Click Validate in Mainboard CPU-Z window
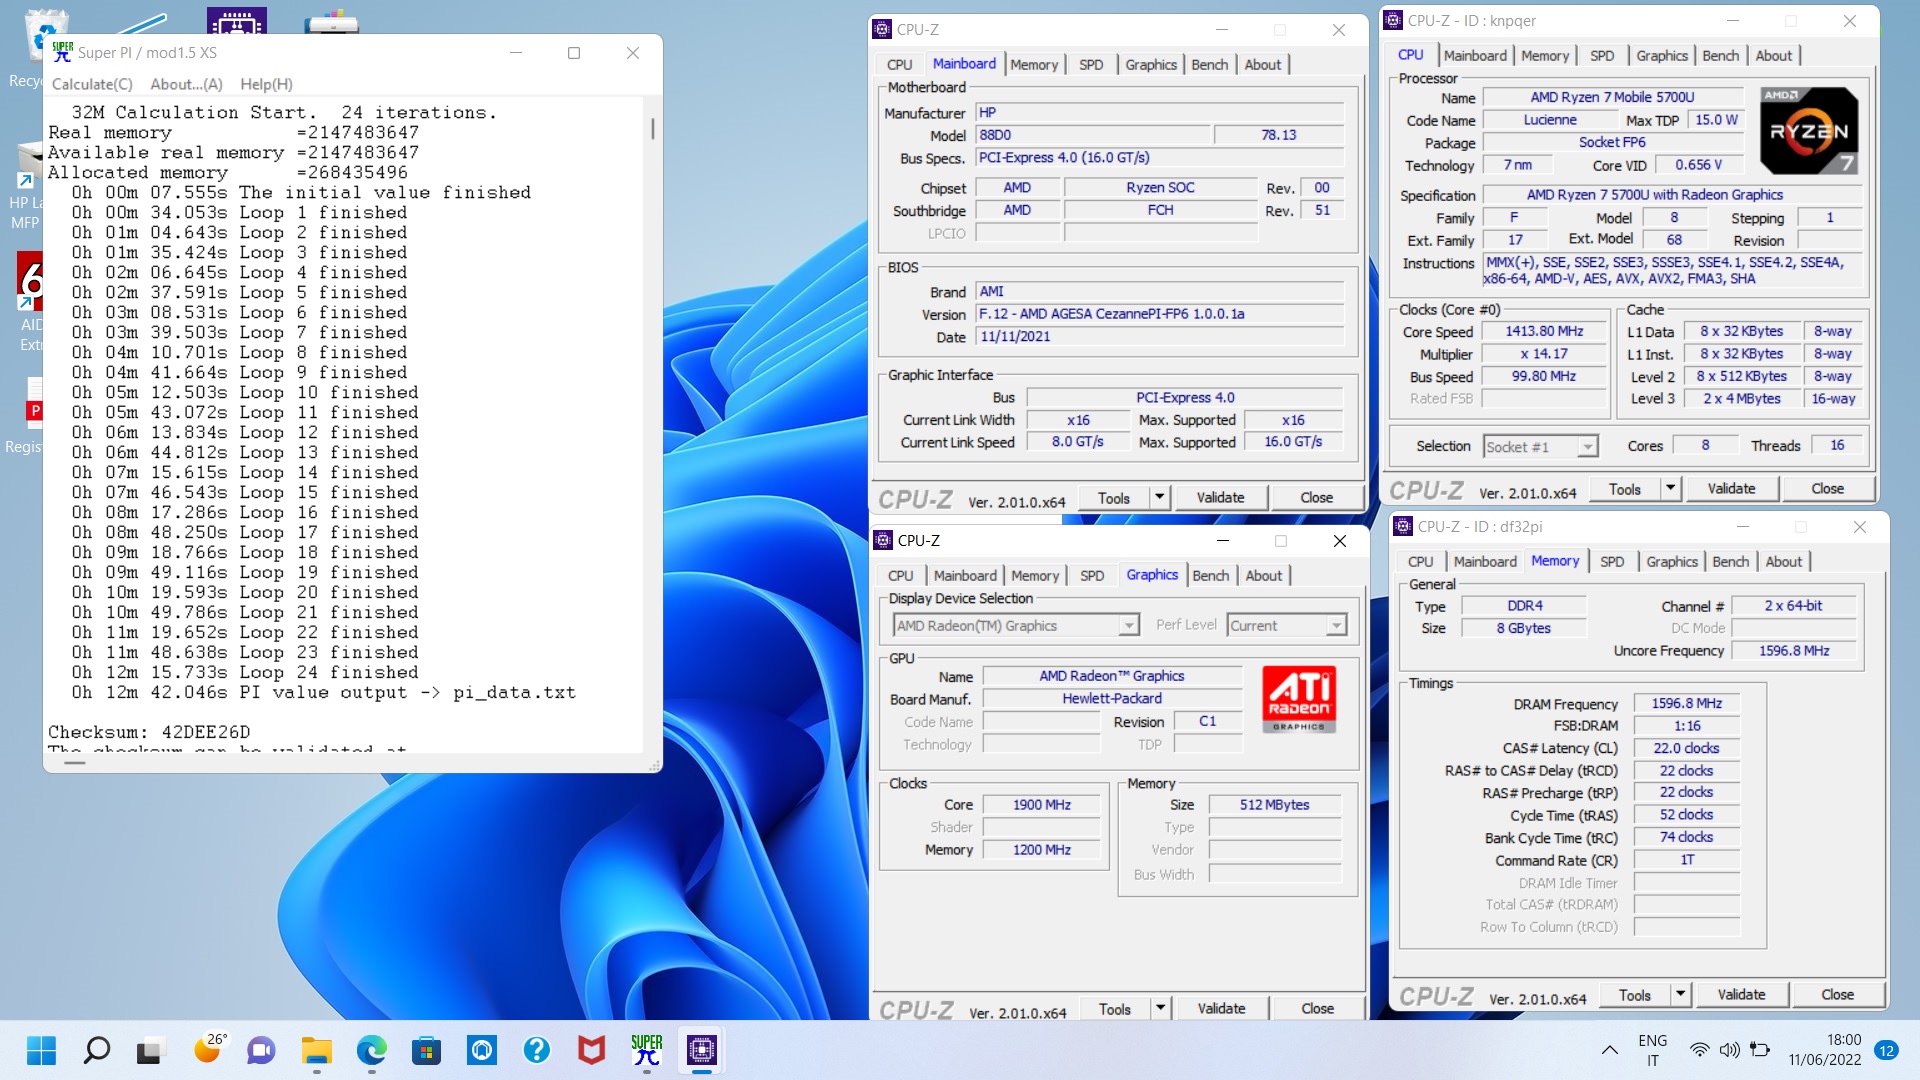This screenshot has height=1080, width=1920. pyautogui.click(x=1220, y=498)
